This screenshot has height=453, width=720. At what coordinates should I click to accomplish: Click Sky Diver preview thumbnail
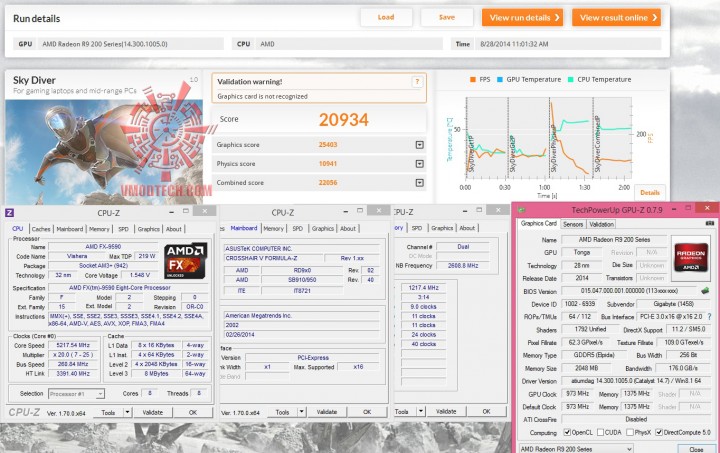pos(104,151)
